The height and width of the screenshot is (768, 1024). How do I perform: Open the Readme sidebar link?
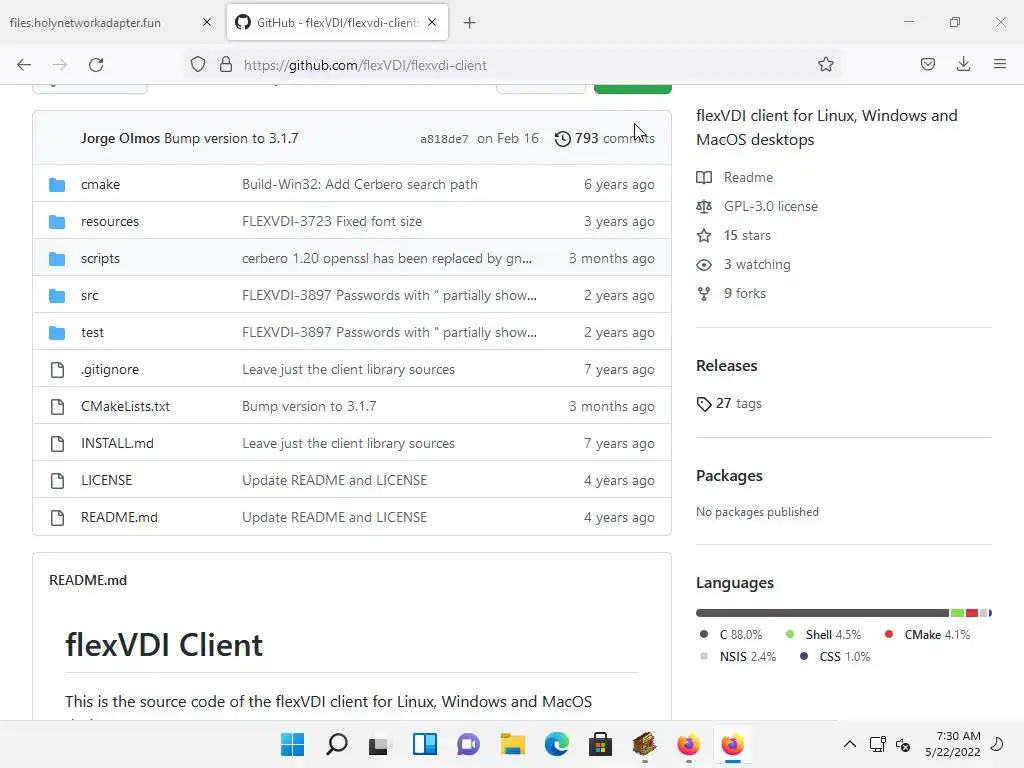coord(748,177)
